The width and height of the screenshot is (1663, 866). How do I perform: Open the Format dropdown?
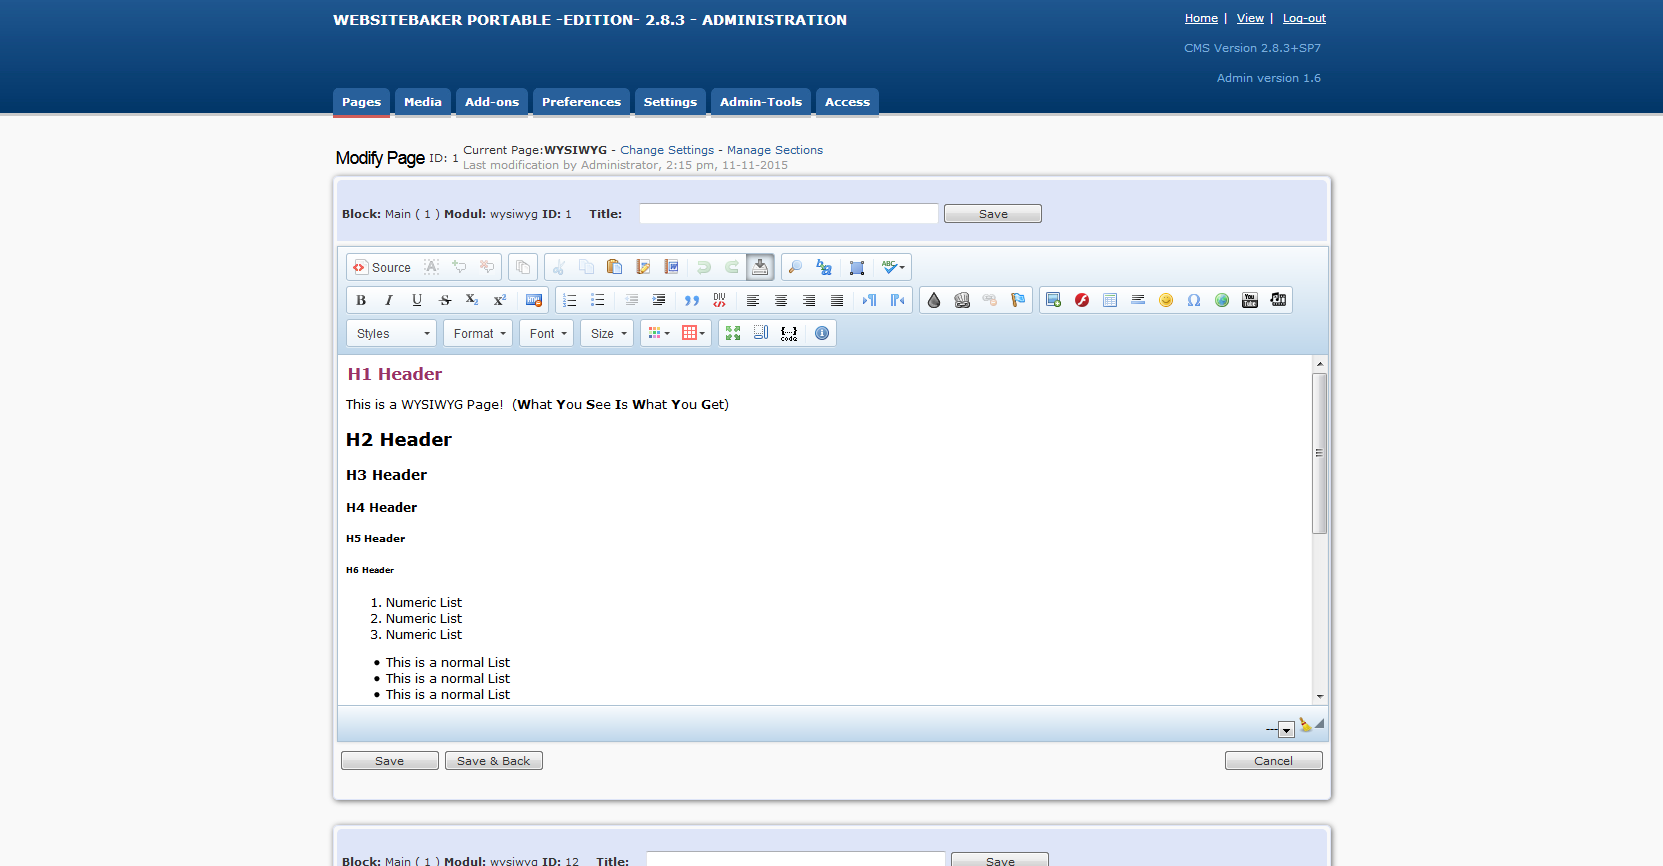(480, 333)
